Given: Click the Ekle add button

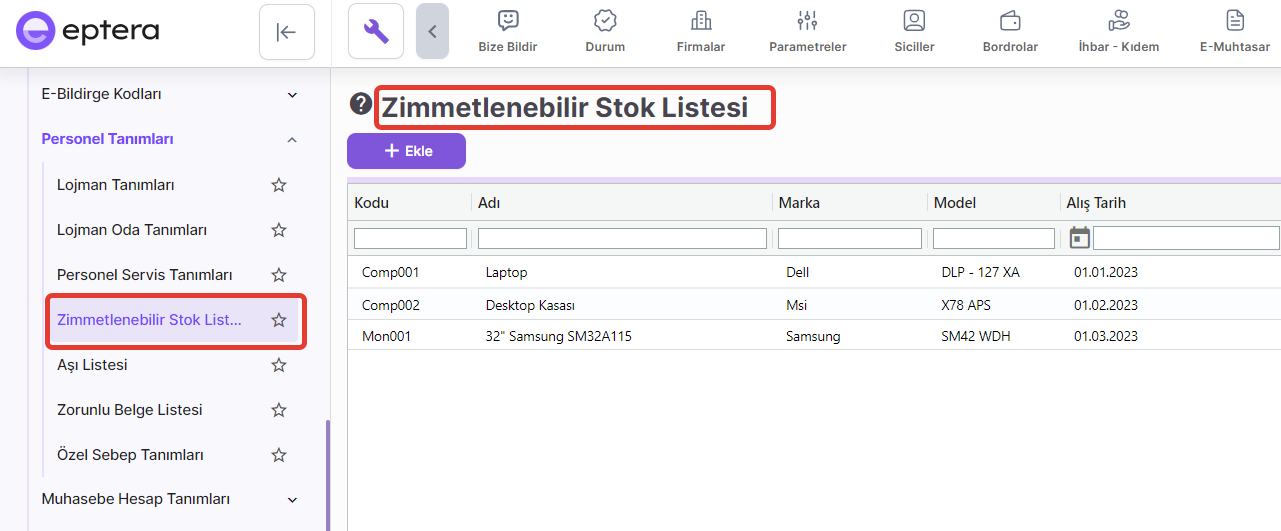Looking at the screenshot, I should click(x=406, y=151).
